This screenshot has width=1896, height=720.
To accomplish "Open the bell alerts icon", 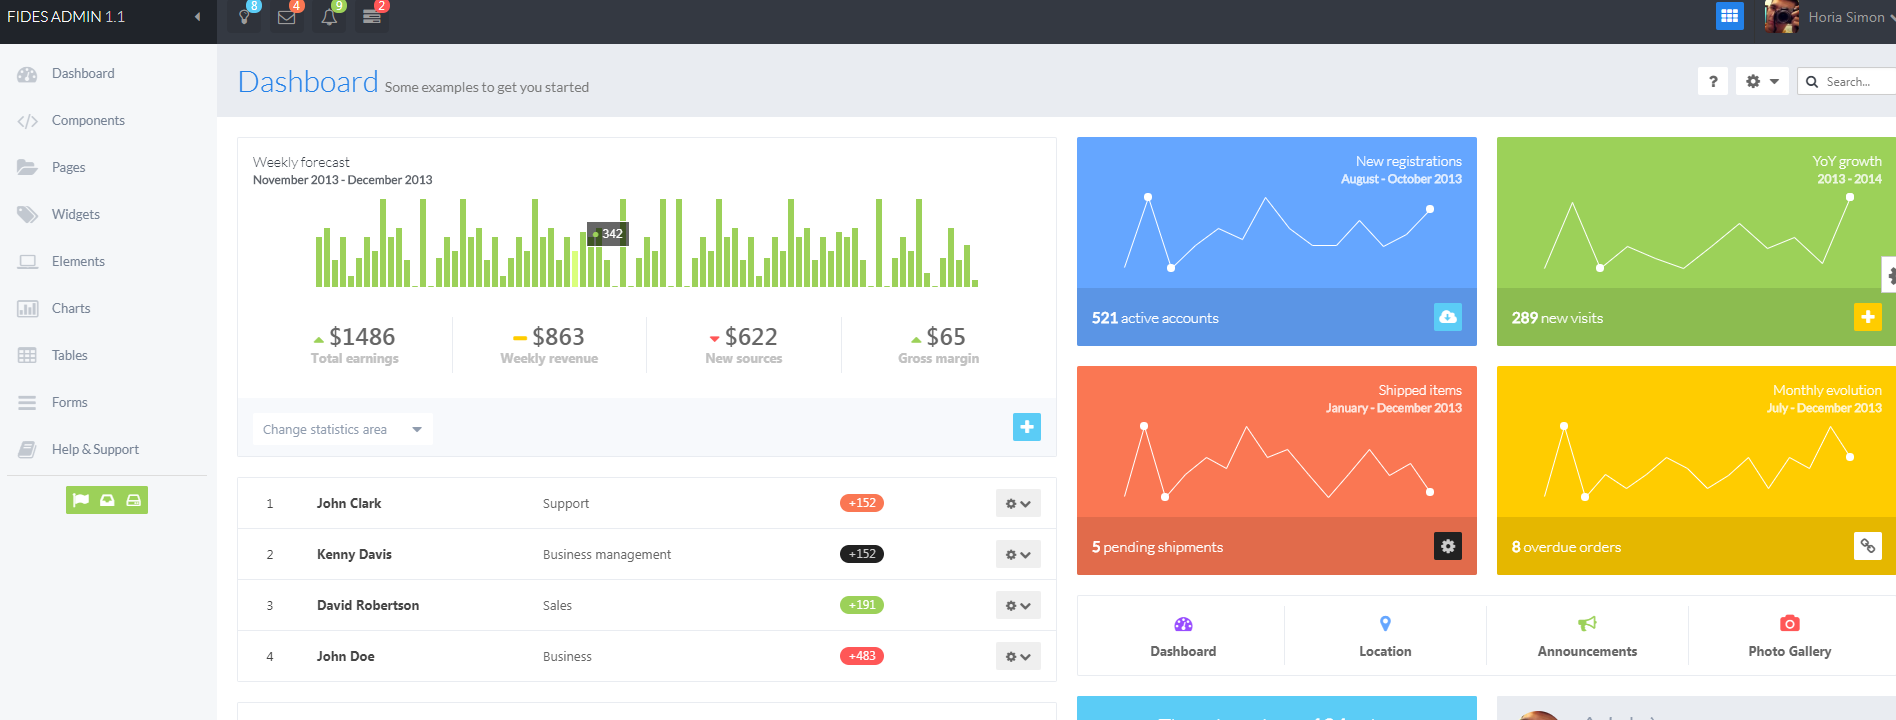I will (329, 17).
